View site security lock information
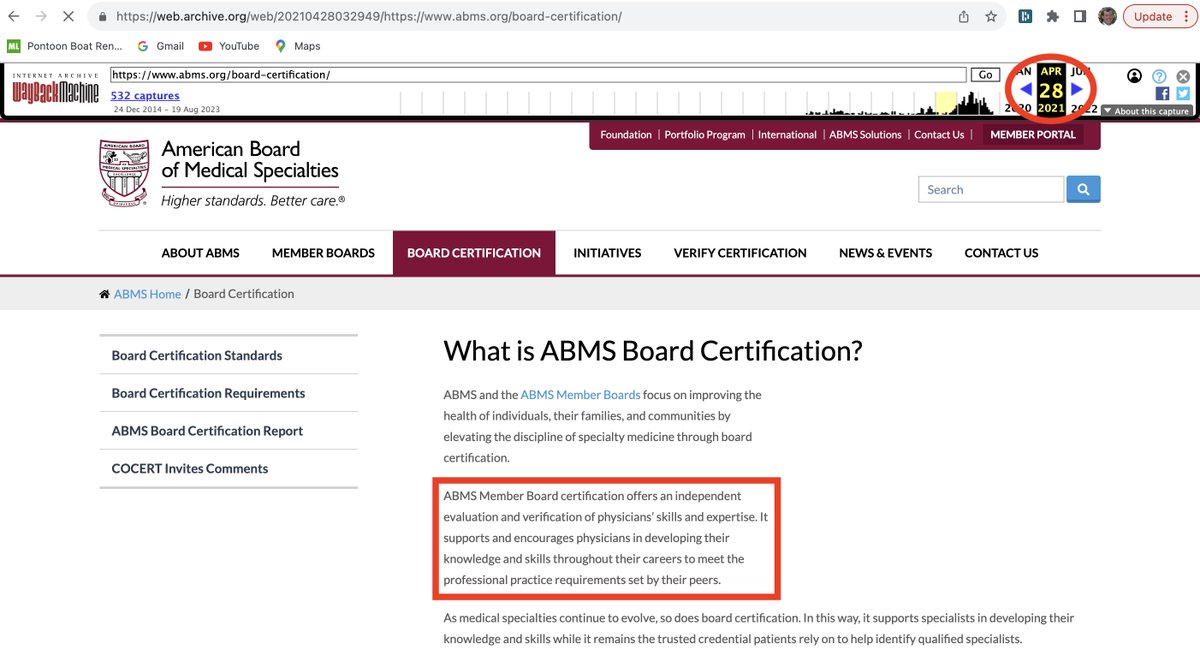 click(103, 17)
